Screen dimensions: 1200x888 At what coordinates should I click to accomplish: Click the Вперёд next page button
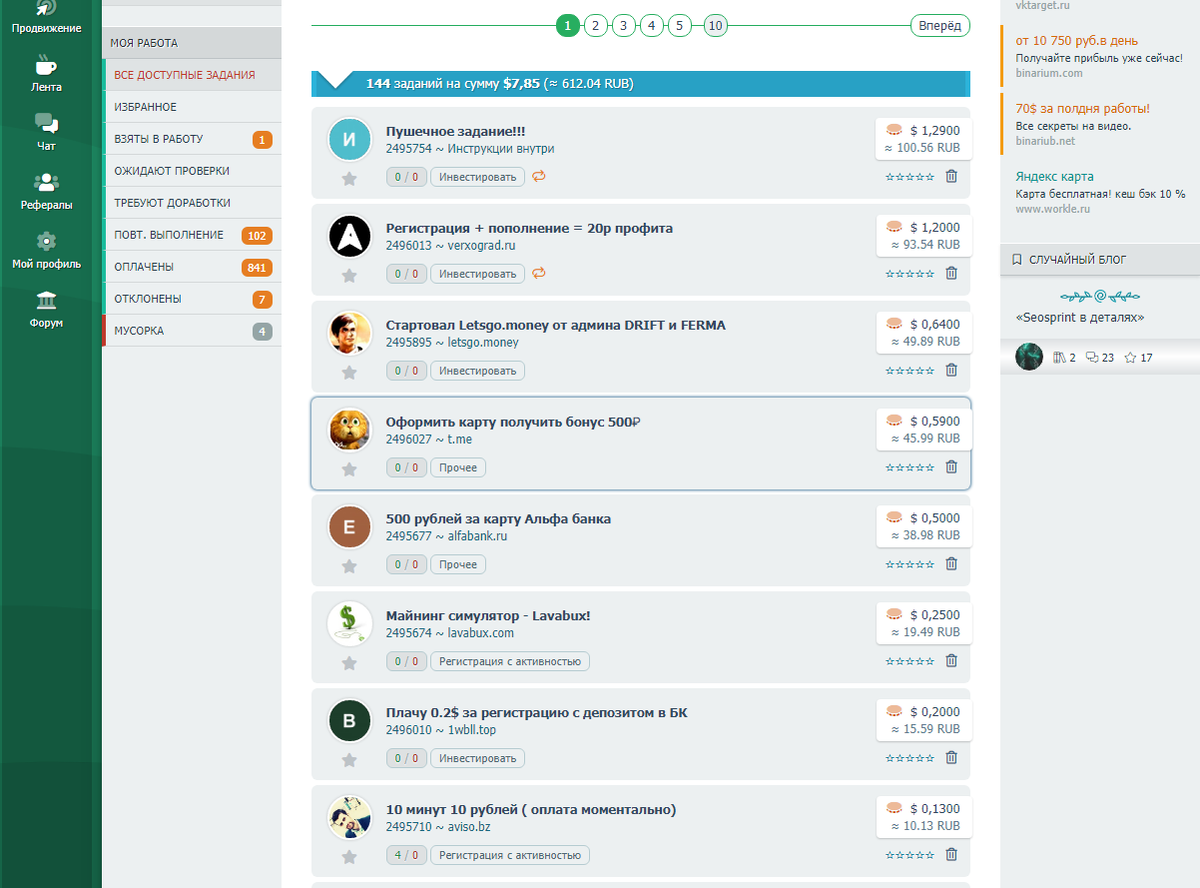pos(940,25)
